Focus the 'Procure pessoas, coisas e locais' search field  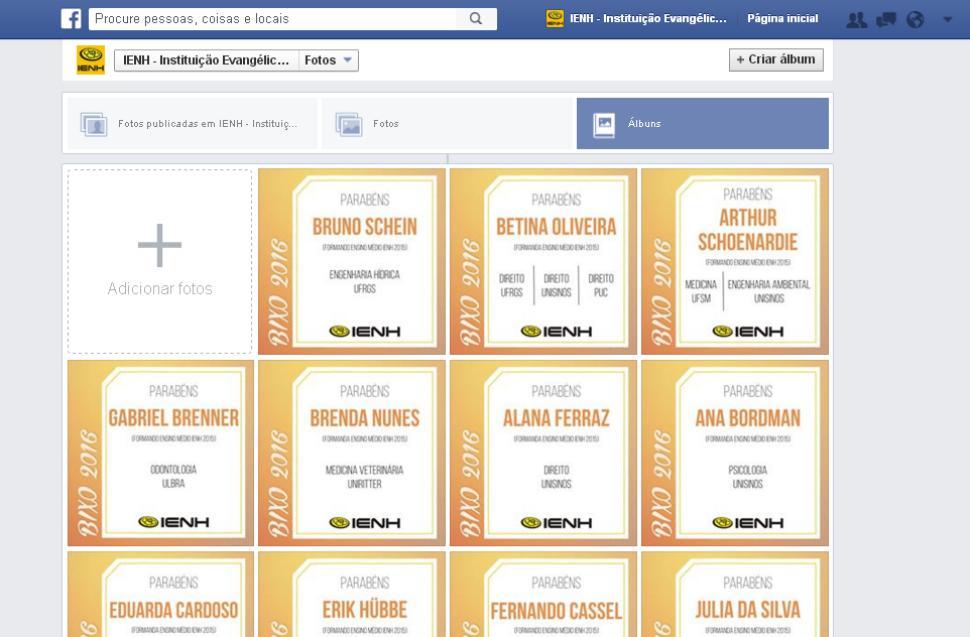click(273, 19)
